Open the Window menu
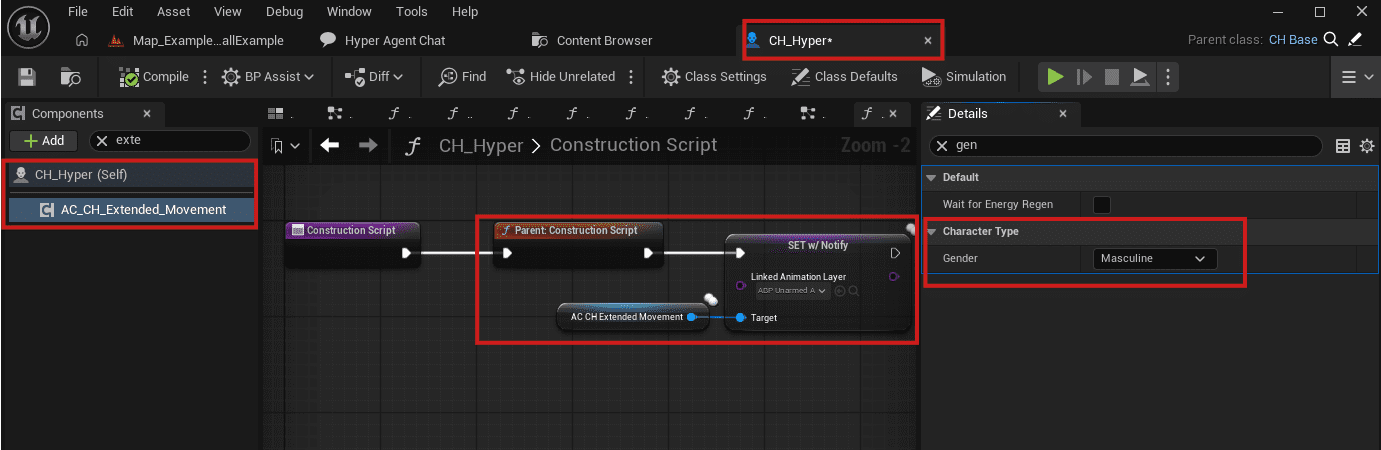Image resolution: width=1381 pixels, height=450 pixels. coord(351,12)
